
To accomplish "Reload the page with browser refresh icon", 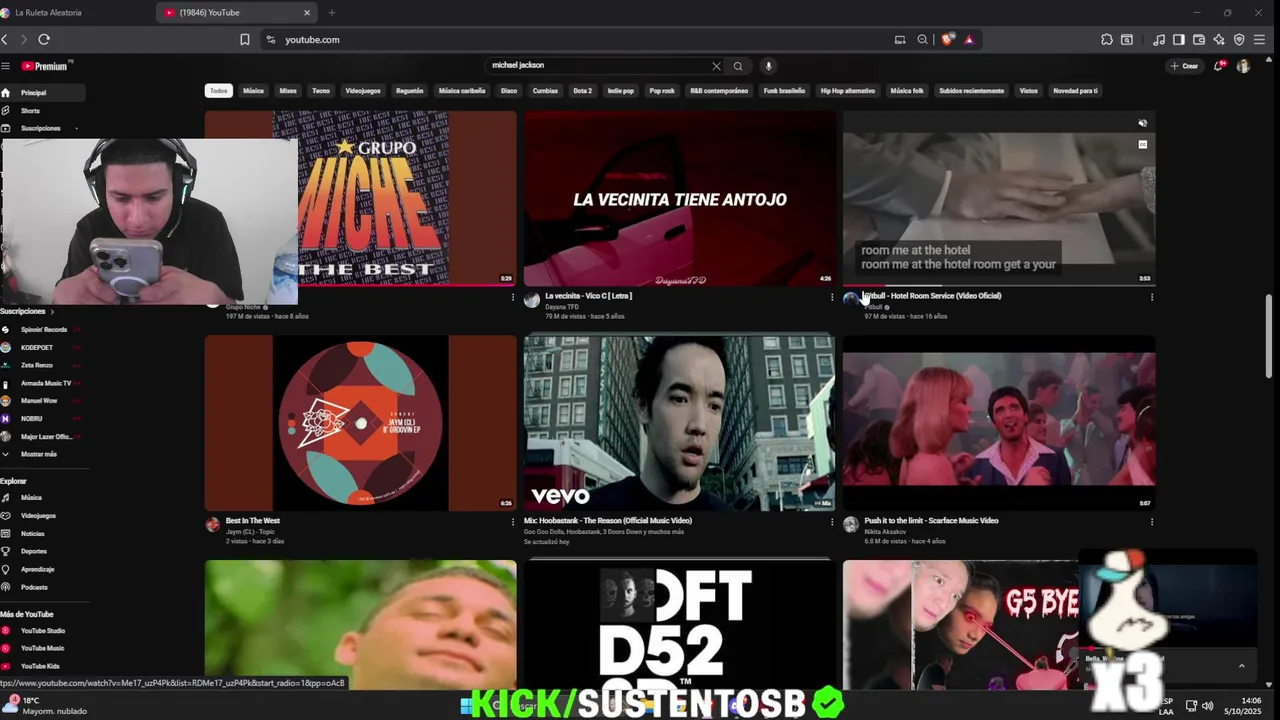I will pyautogui.click(x=44, y=39).
